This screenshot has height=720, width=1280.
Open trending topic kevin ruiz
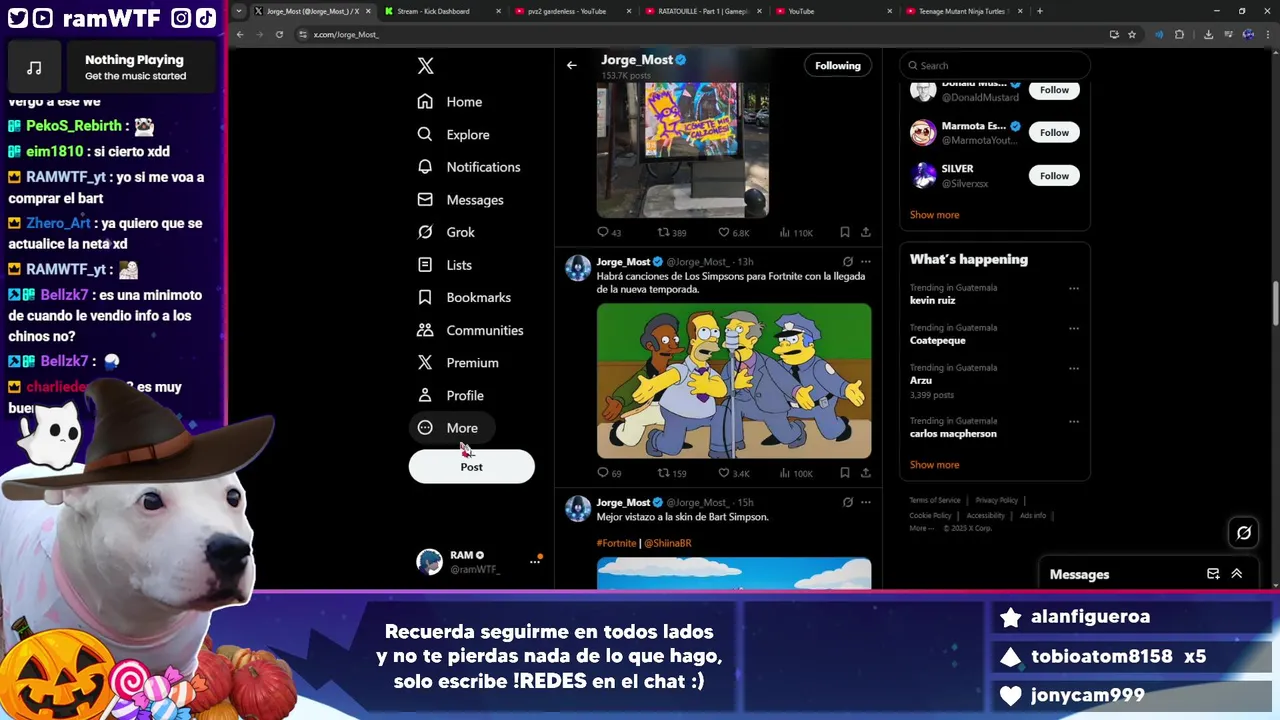click(932, 300)
